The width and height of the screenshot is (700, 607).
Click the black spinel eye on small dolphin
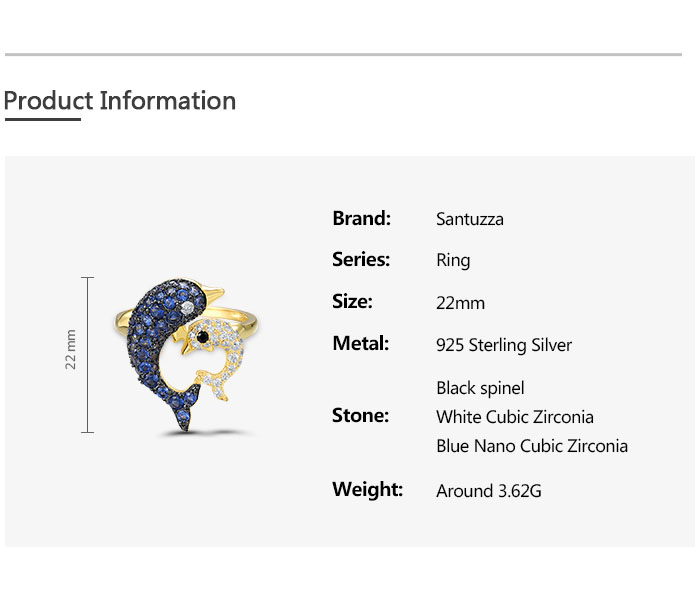tap(204, 338)
